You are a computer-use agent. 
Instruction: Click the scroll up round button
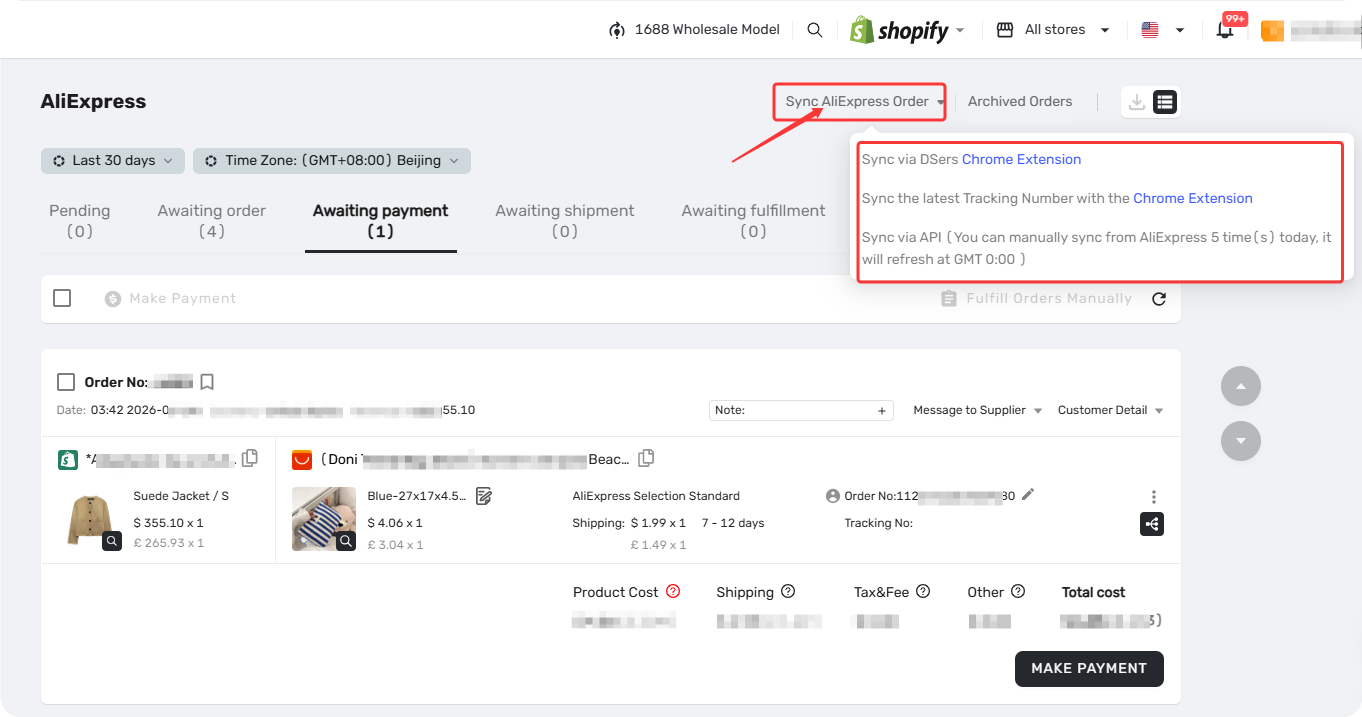coord(1241,386)
